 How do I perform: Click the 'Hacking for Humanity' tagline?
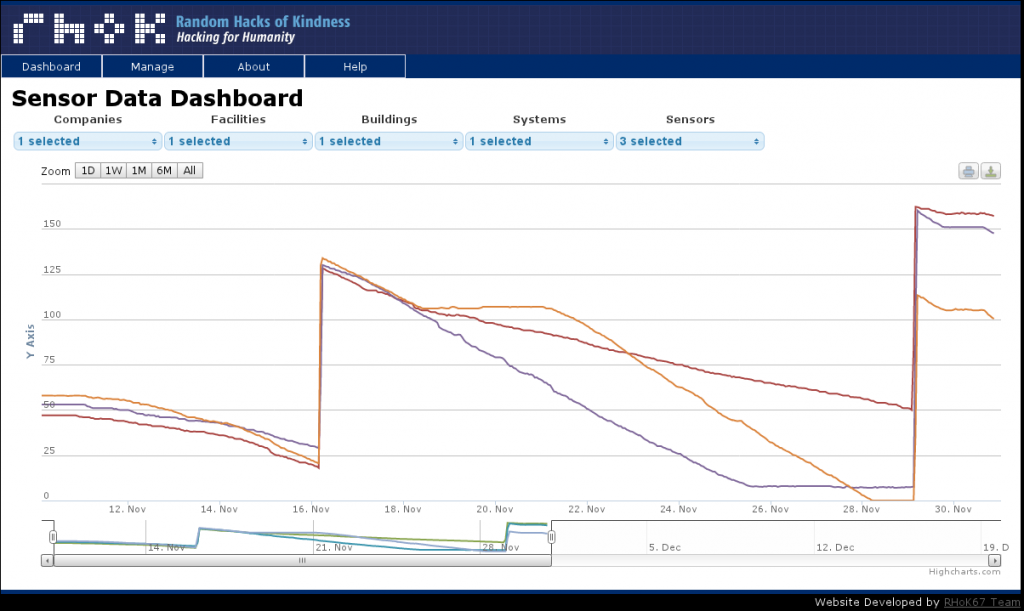click(x=236, y=37)
